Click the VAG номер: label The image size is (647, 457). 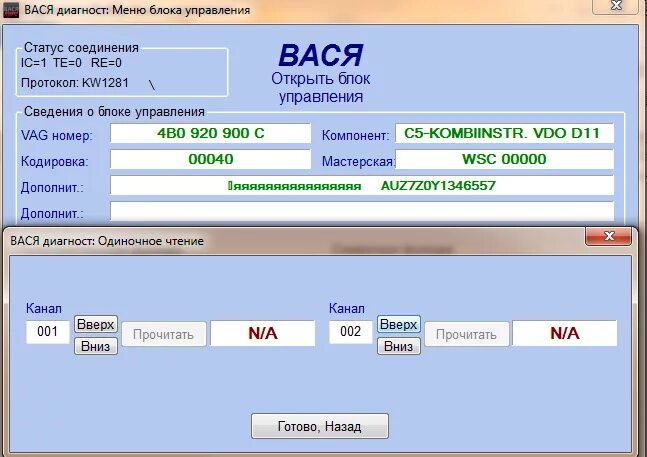(57, 135)
